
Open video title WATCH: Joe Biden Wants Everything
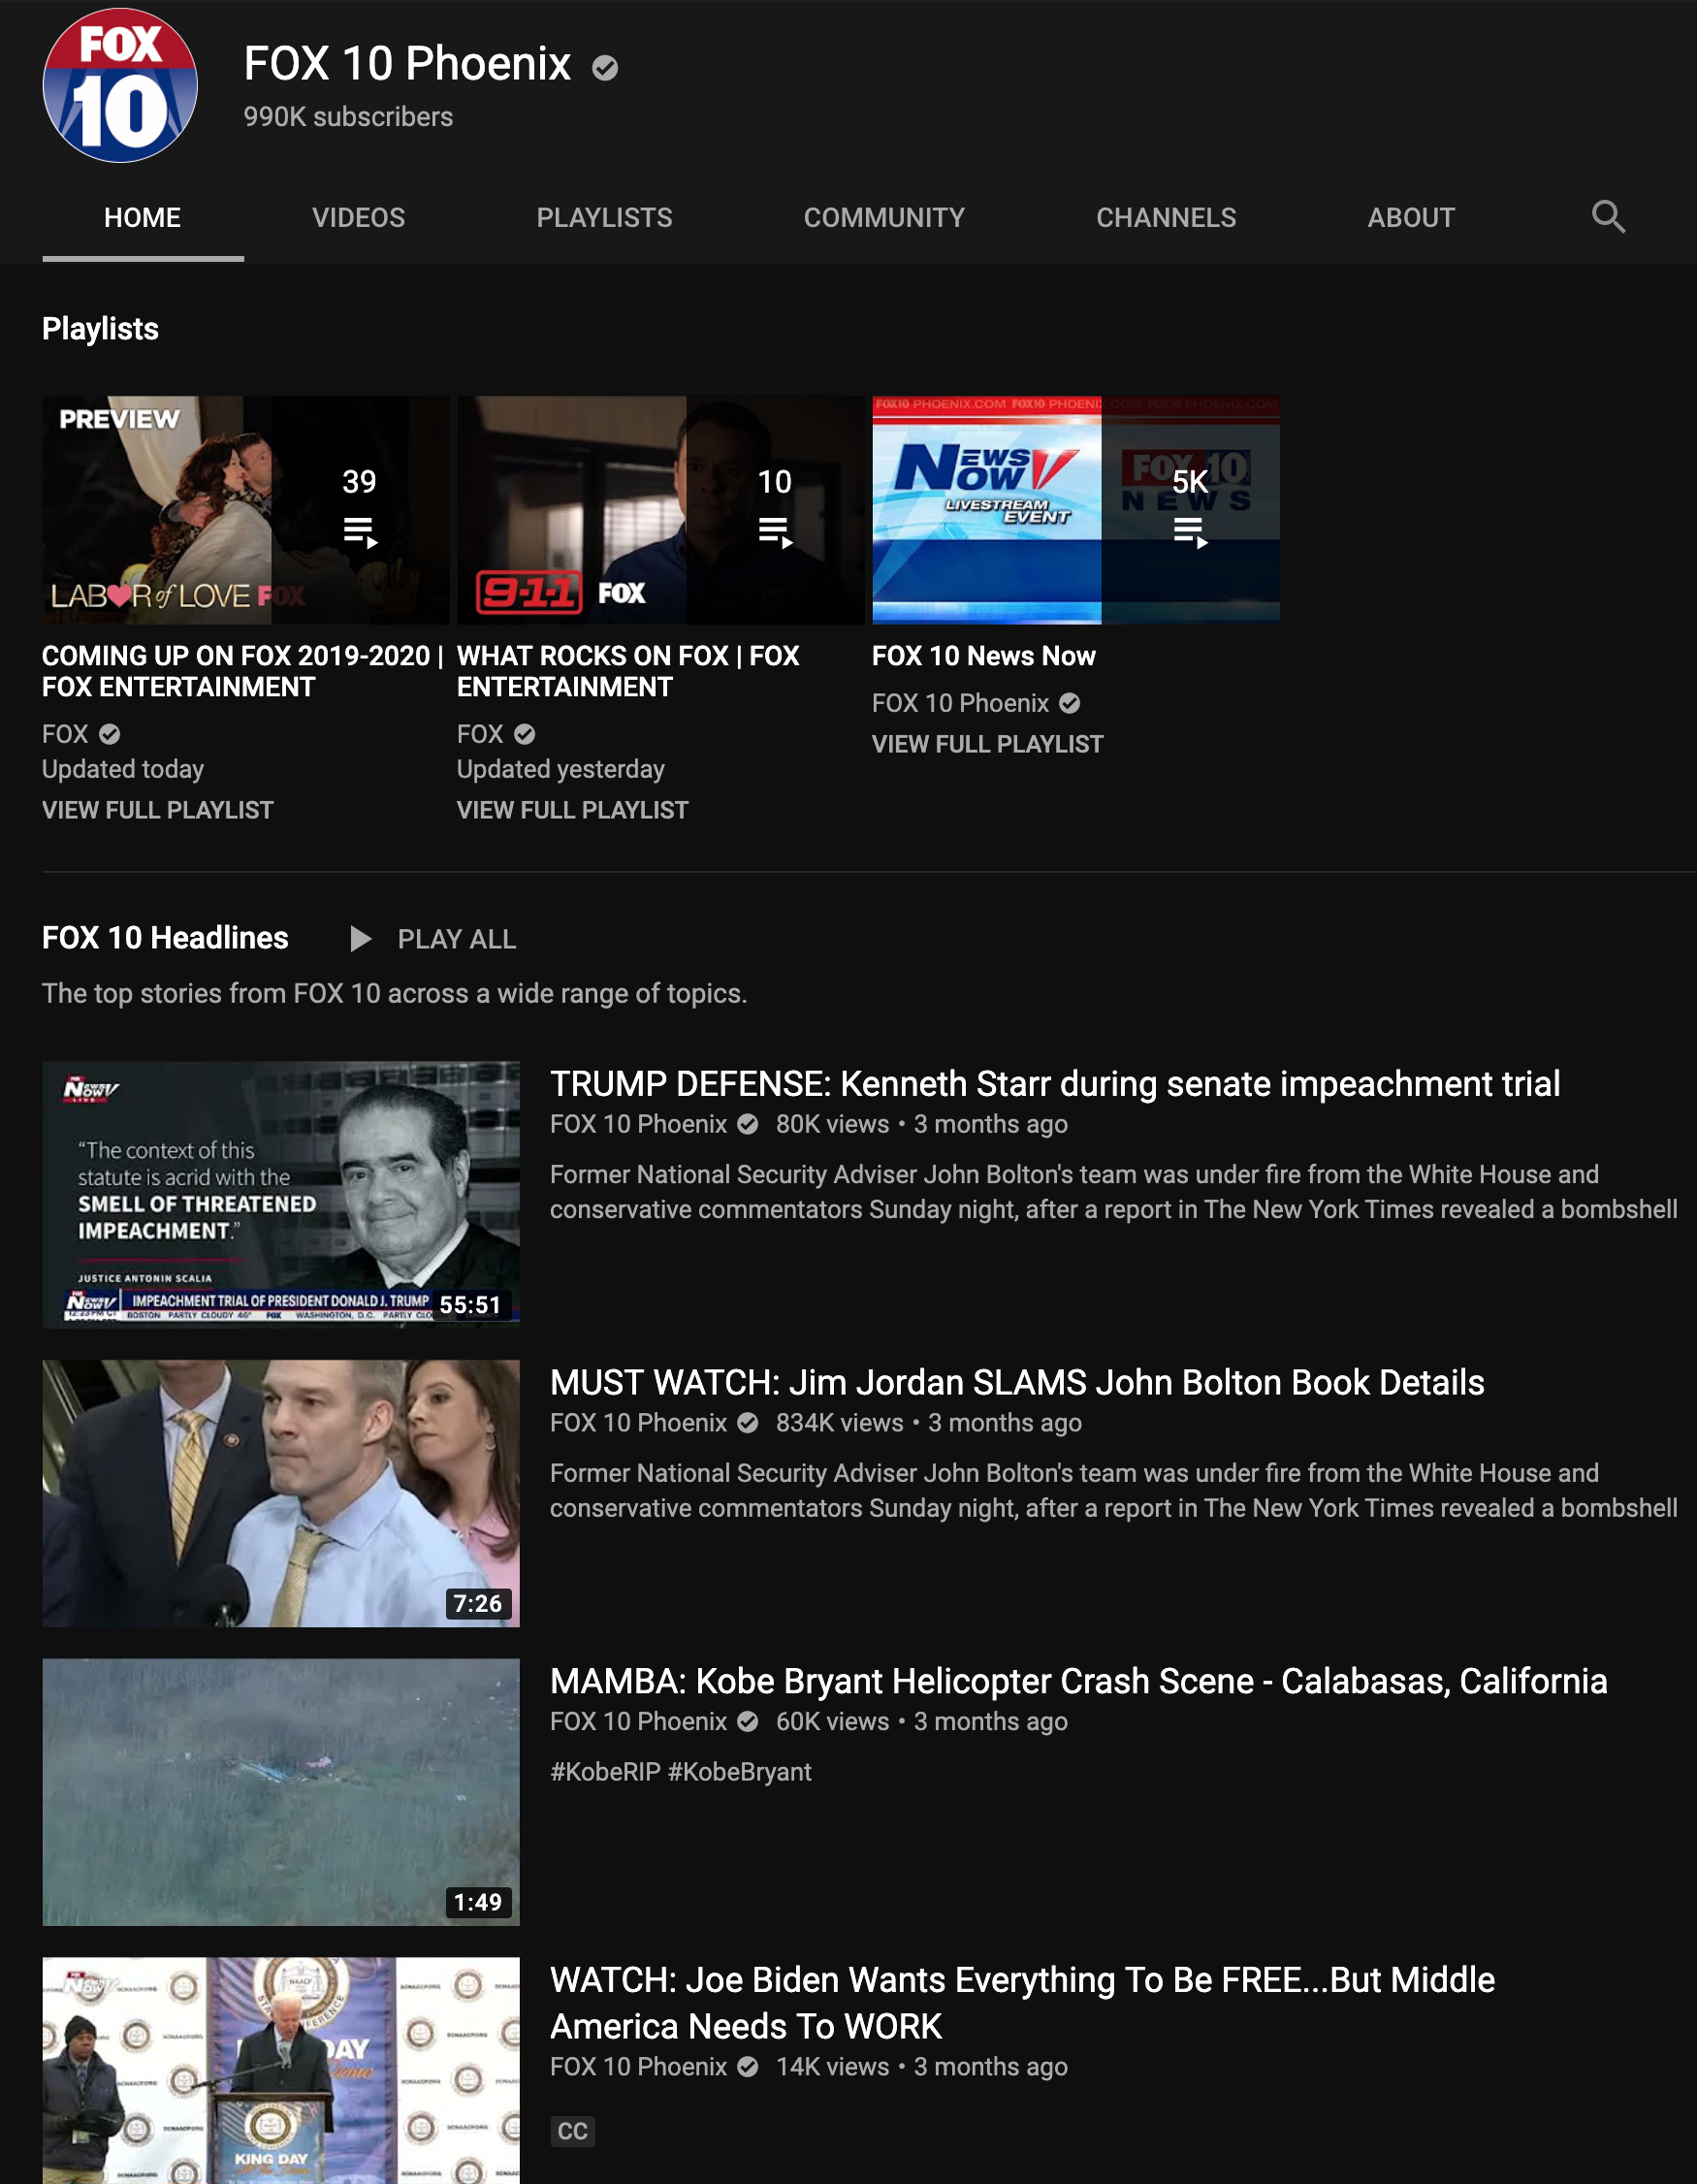coord(1022,2003)
